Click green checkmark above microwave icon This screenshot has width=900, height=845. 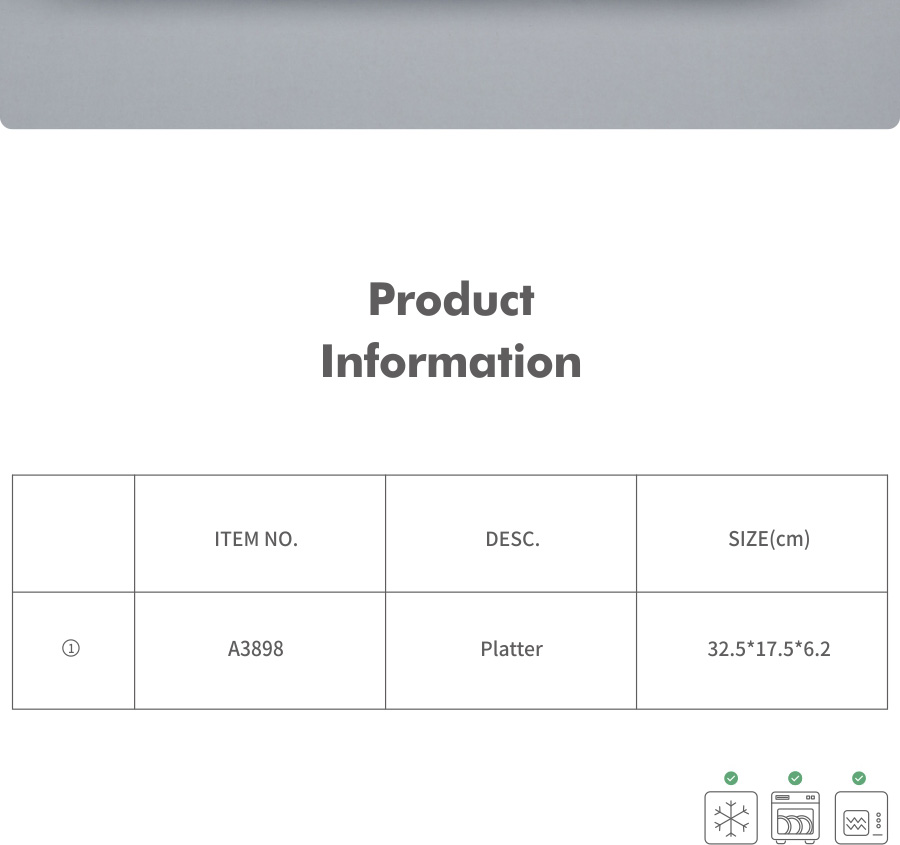859,778
